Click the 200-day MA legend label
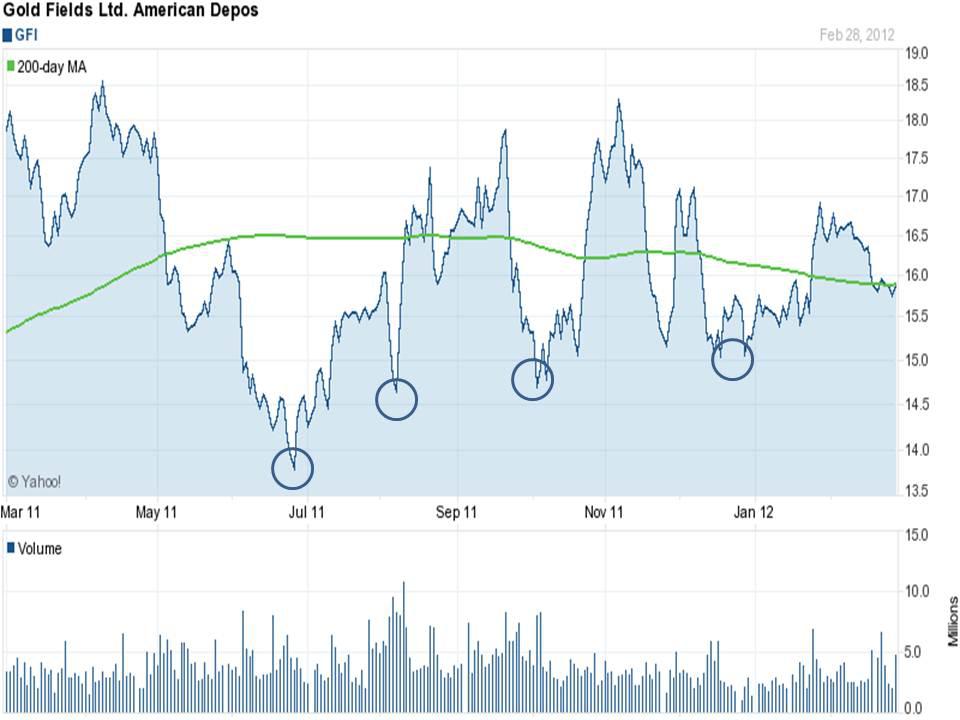This screenshot has width=960, height=720. [52, 67]
